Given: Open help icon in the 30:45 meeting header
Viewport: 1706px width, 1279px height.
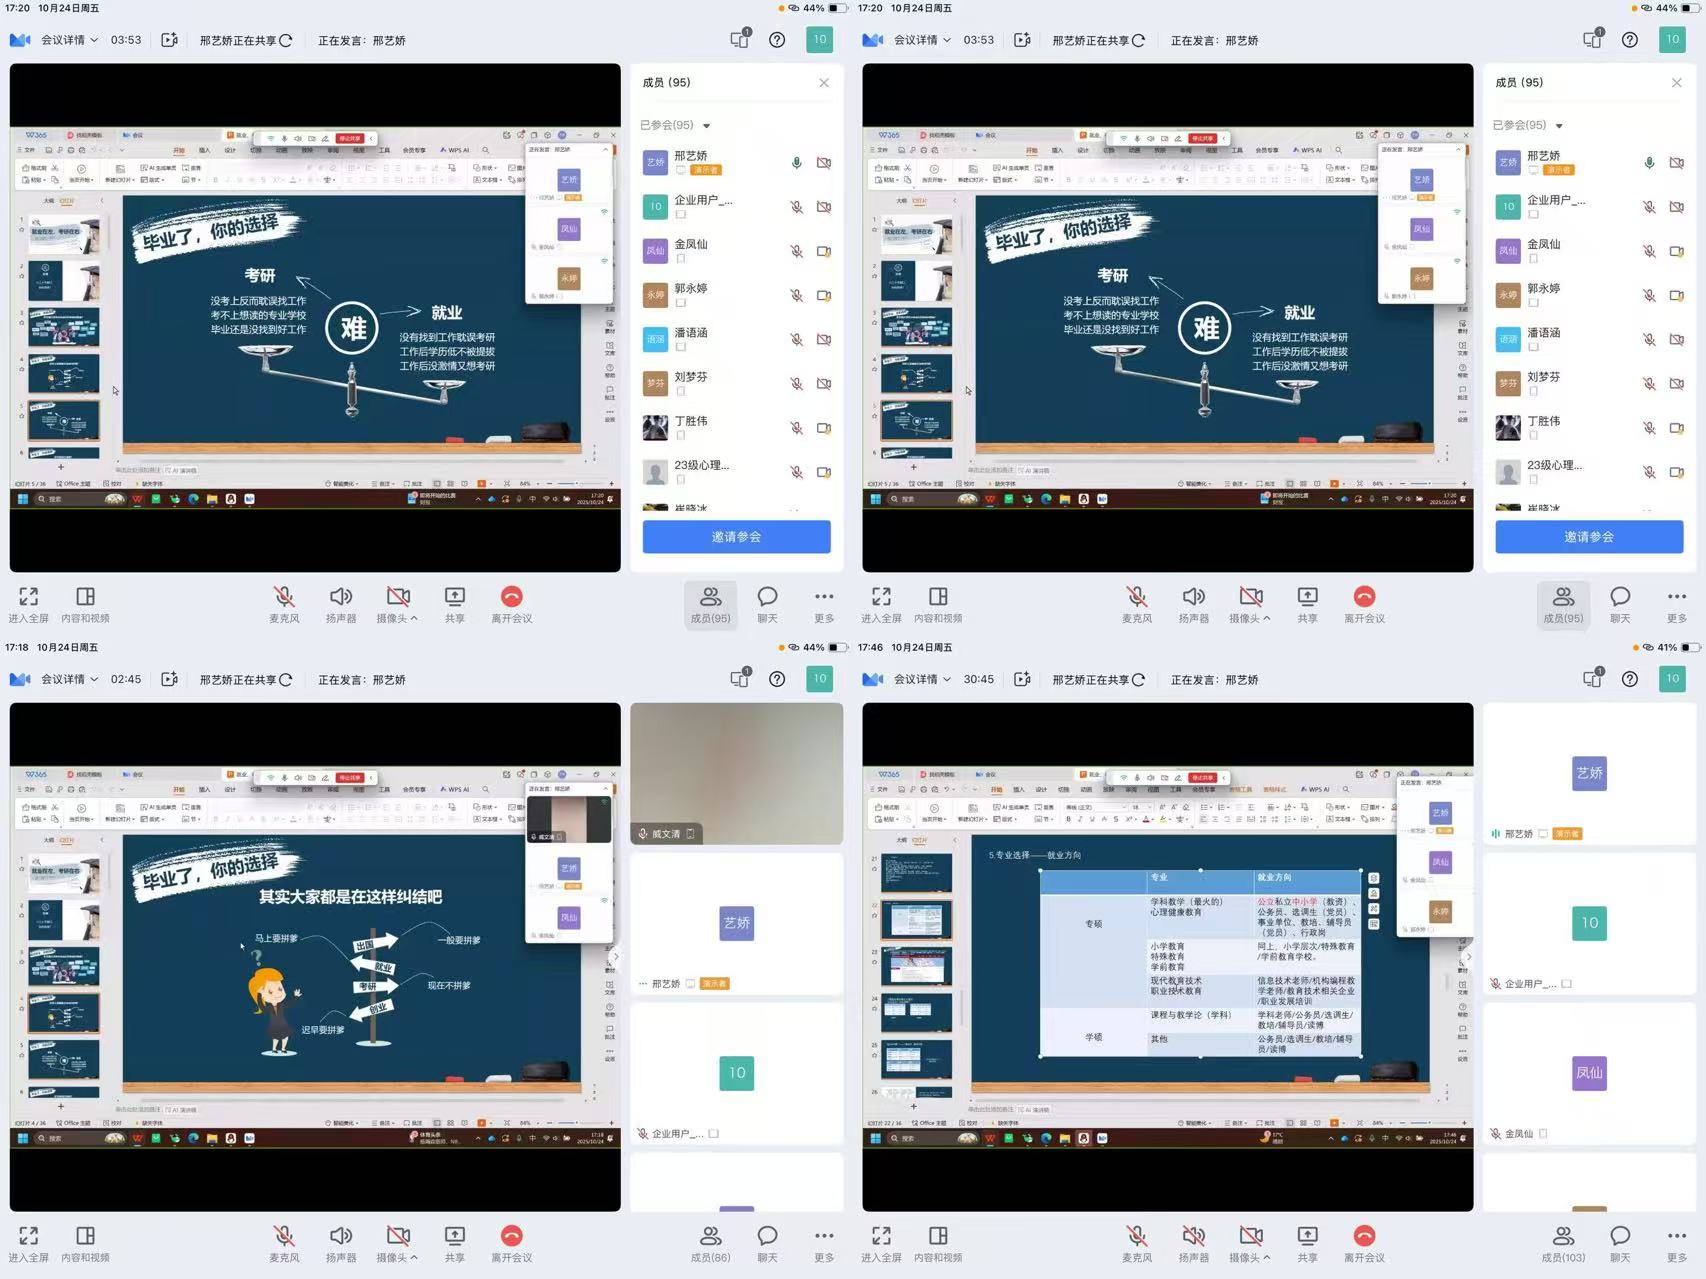Looking at the screenshot, I should pos(1630,679).
